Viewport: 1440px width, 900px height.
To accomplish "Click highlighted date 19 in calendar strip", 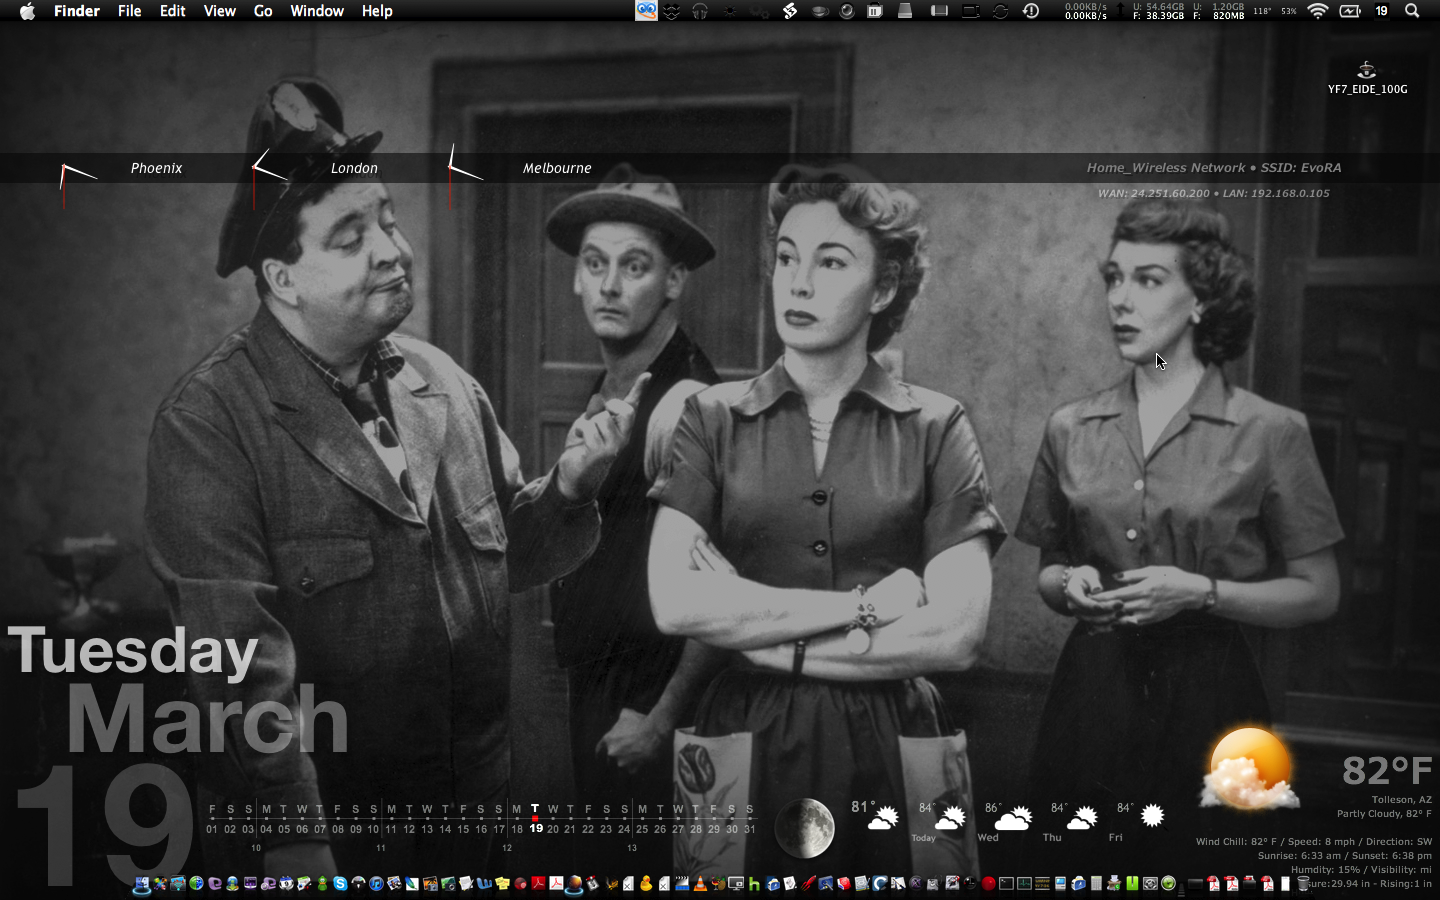I will point(536,829).
